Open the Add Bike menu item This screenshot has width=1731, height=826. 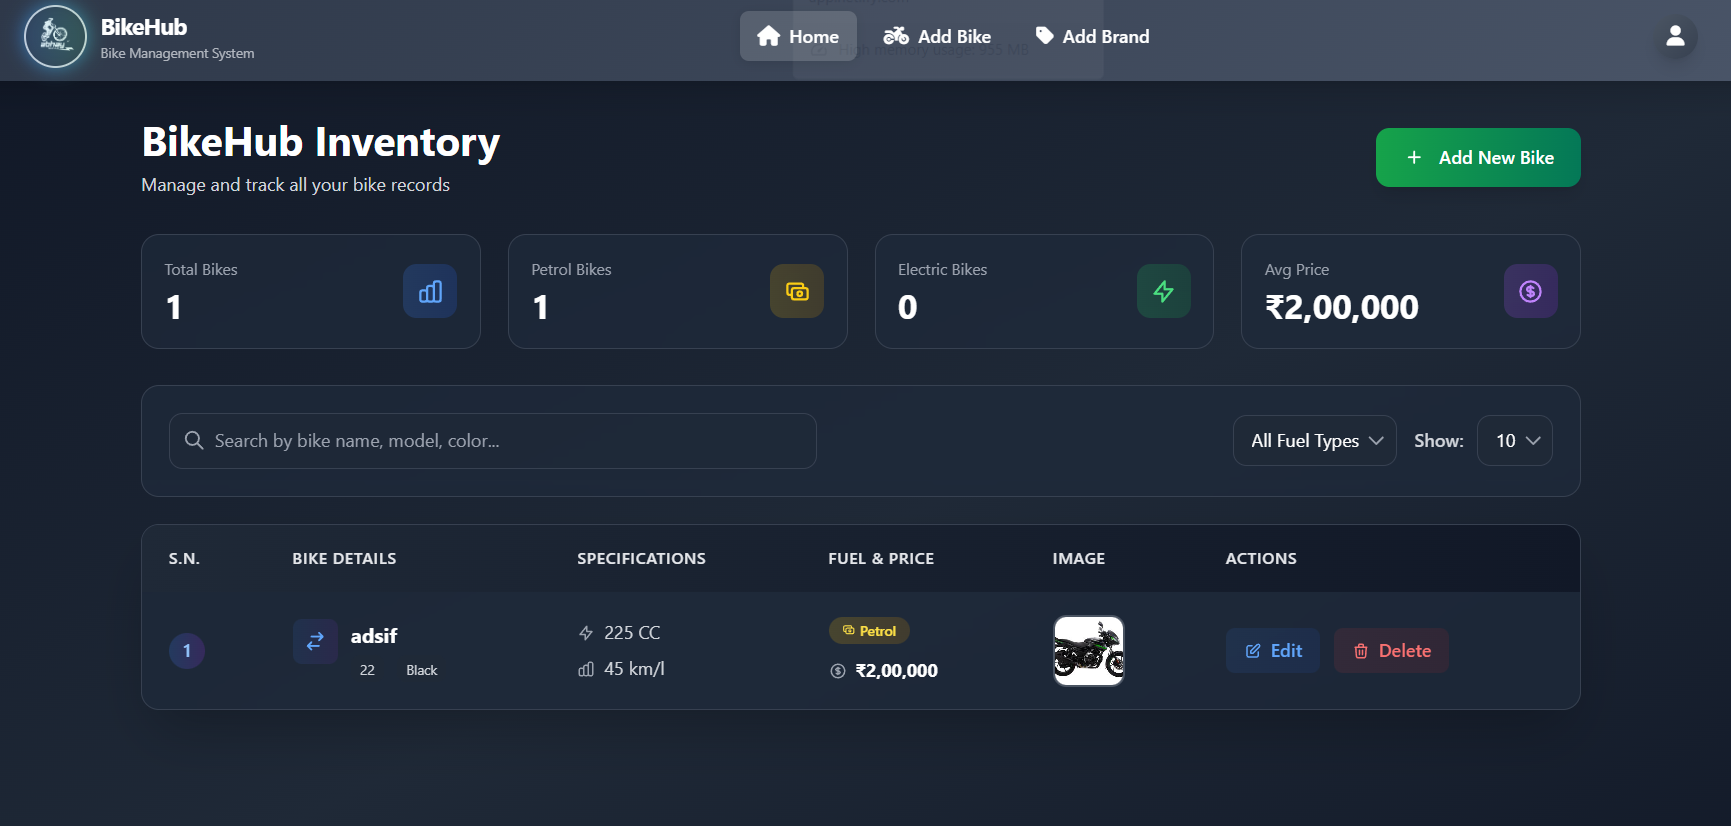click(937, 37)
